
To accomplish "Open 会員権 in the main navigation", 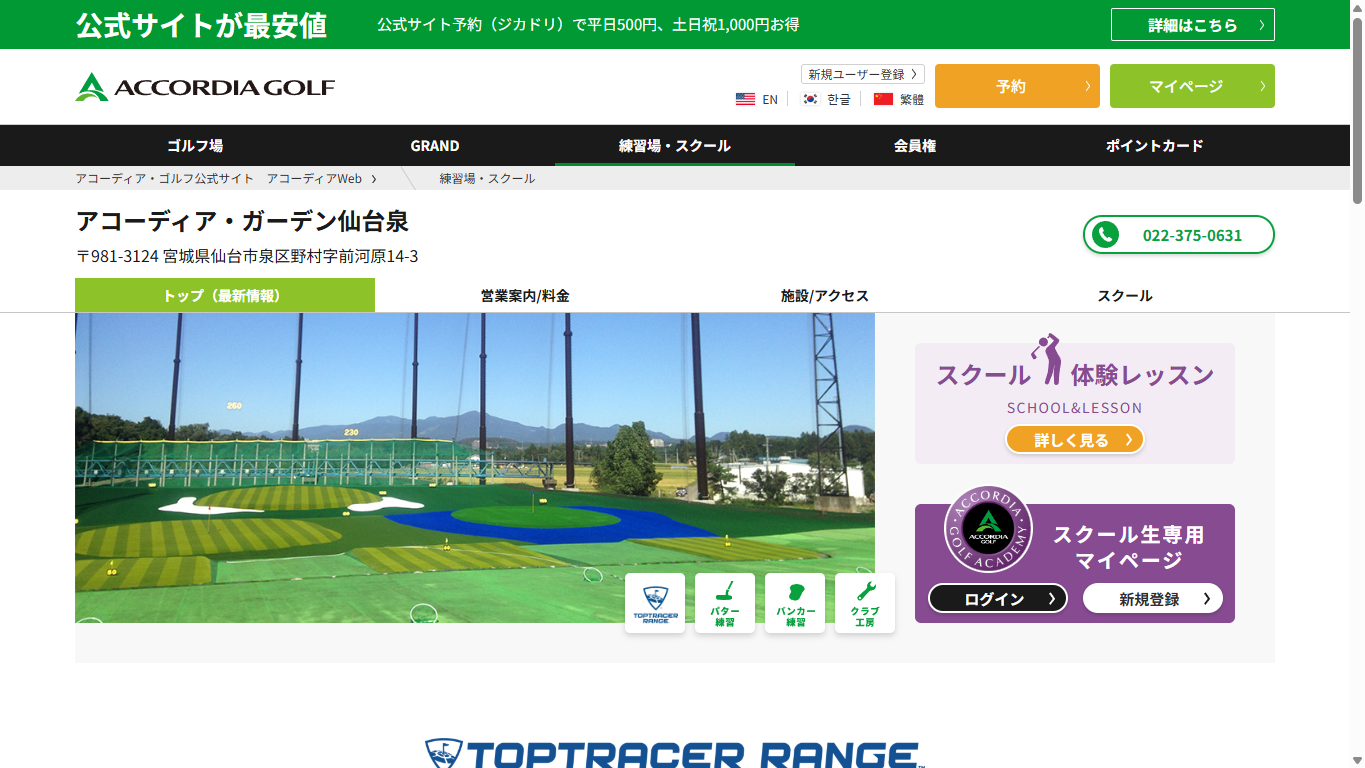I will (x=915, y=145).
